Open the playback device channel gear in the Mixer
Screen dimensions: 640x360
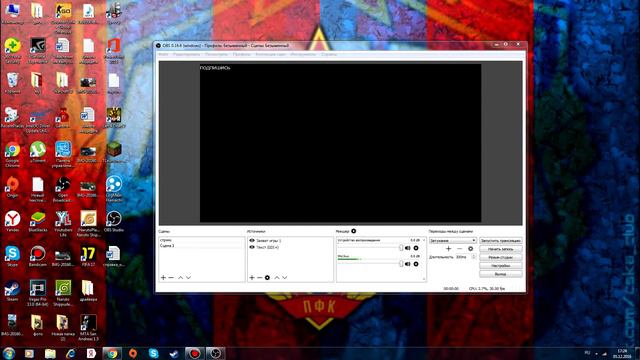pyautogui.click(x=416, y=248)
